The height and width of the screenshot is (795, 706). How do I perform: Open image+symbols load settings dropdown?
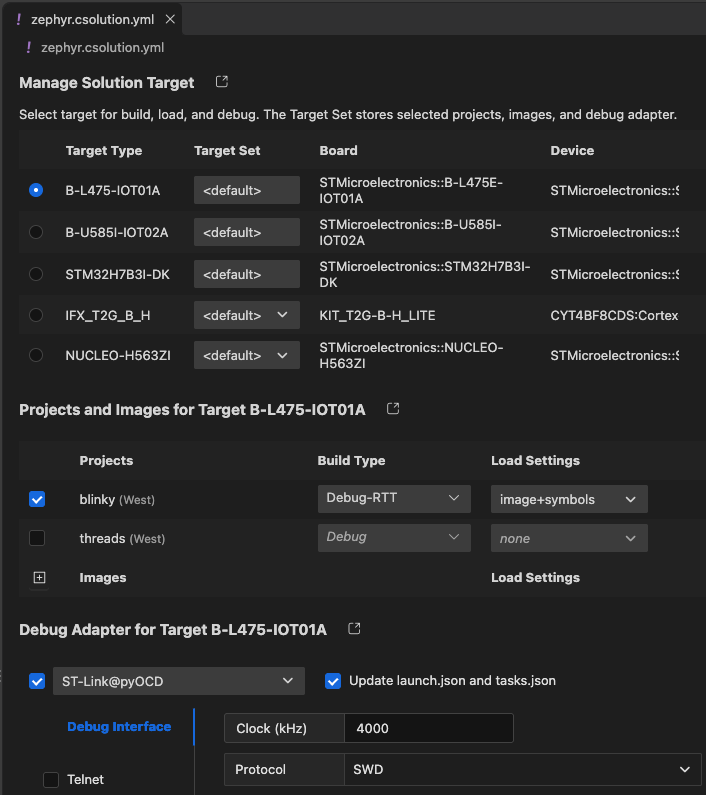click(569, 499)
